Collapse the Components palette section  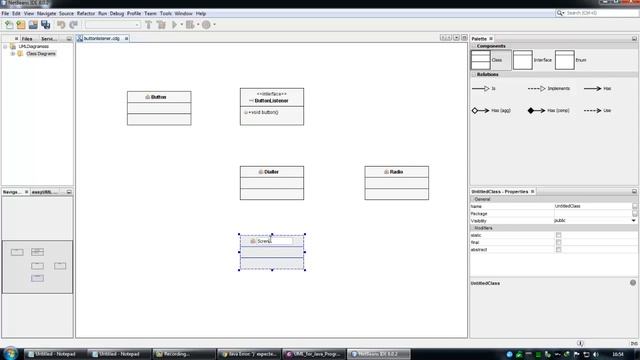pos(474,46)
